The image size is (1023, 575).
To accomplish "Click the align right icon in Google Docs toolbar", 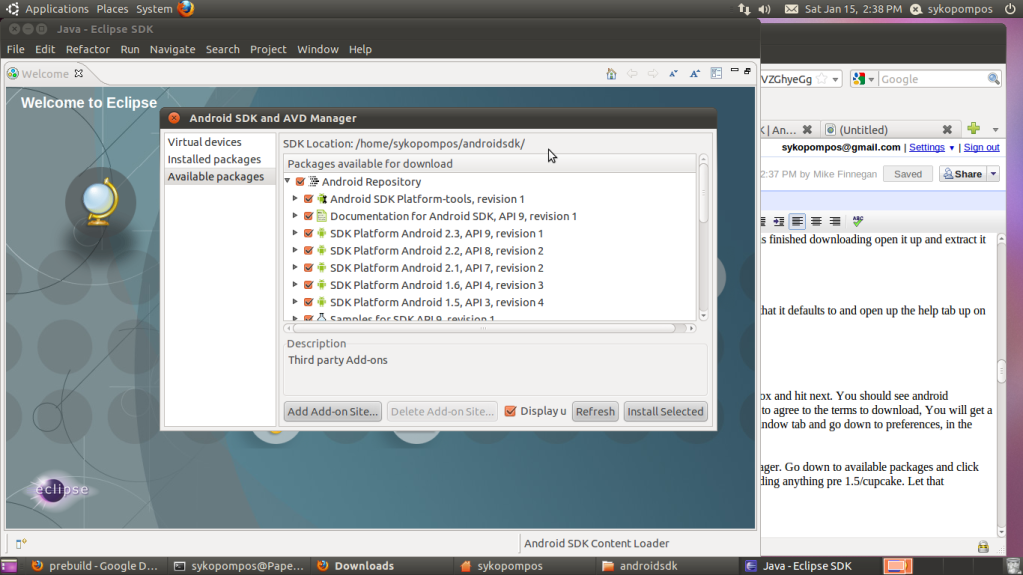I will tap(834, 221).
